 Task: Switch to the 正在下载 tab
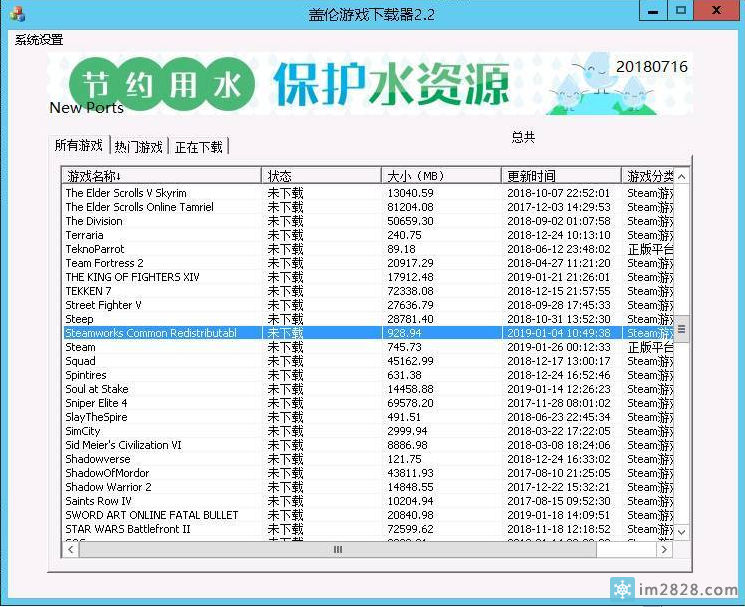pyautogui.click(x=199, y=147)
